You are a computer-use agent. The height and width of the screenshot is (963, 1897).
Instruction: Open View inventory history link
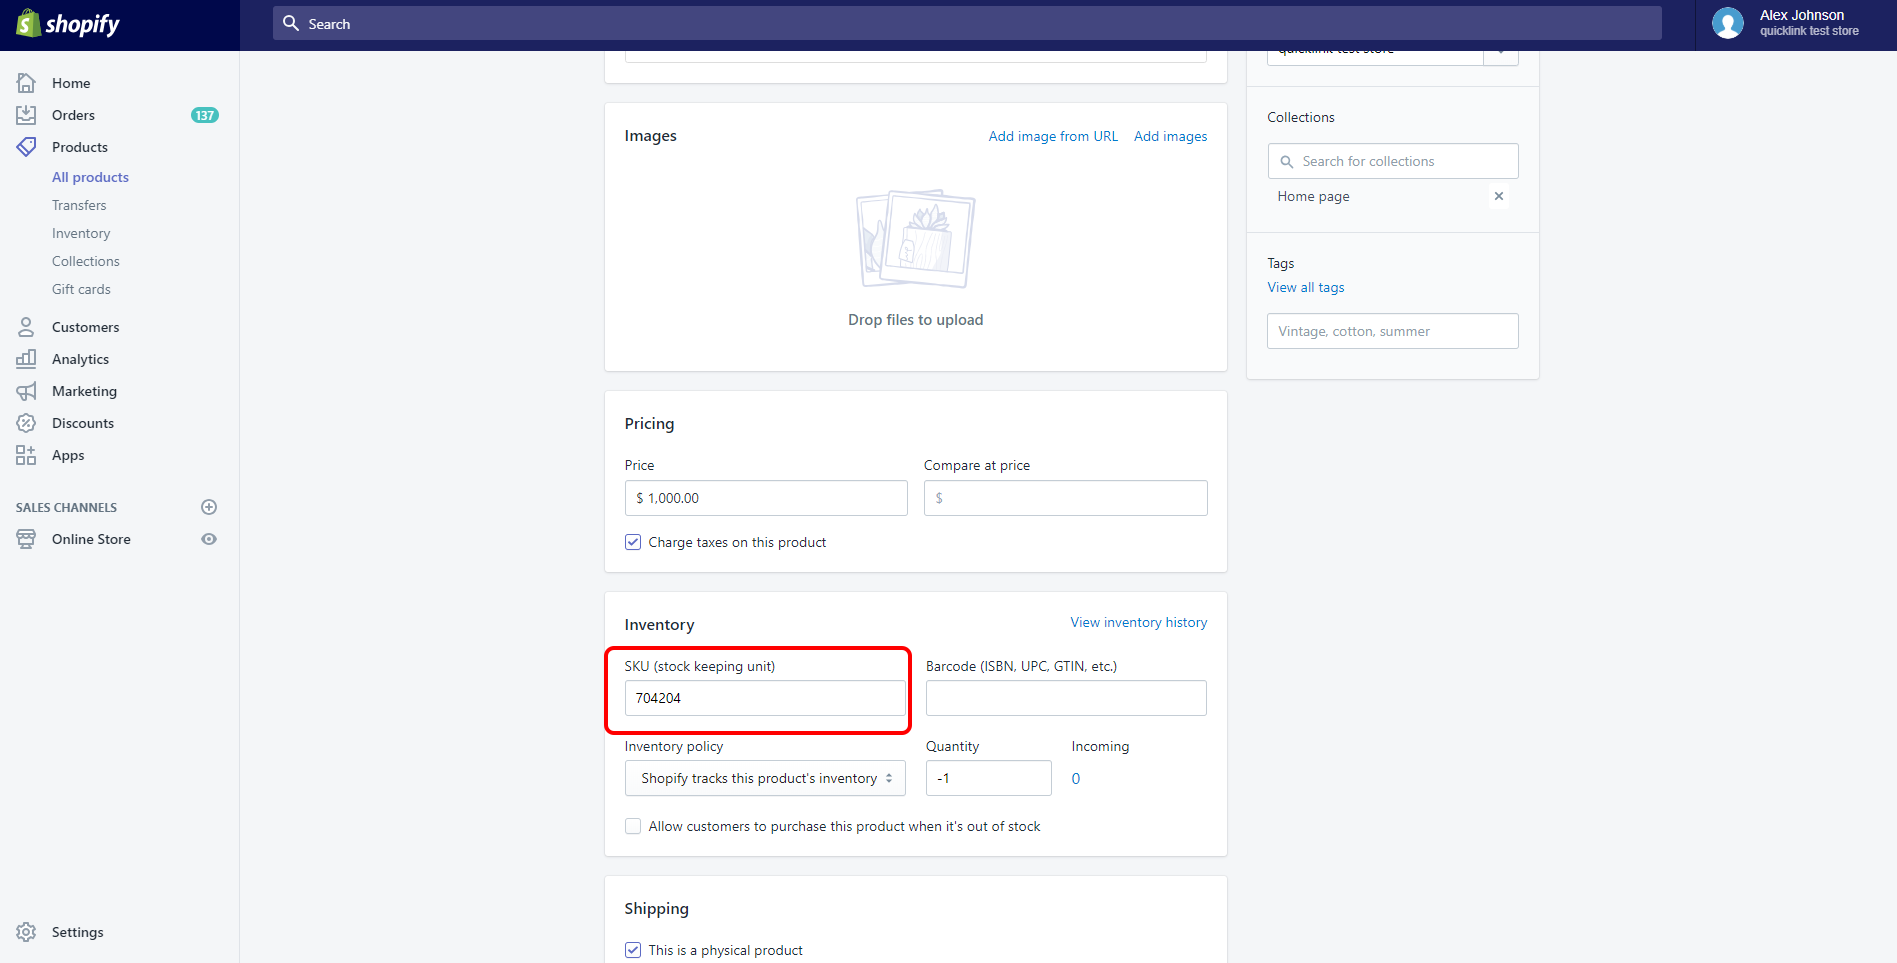click(1138, 622)
